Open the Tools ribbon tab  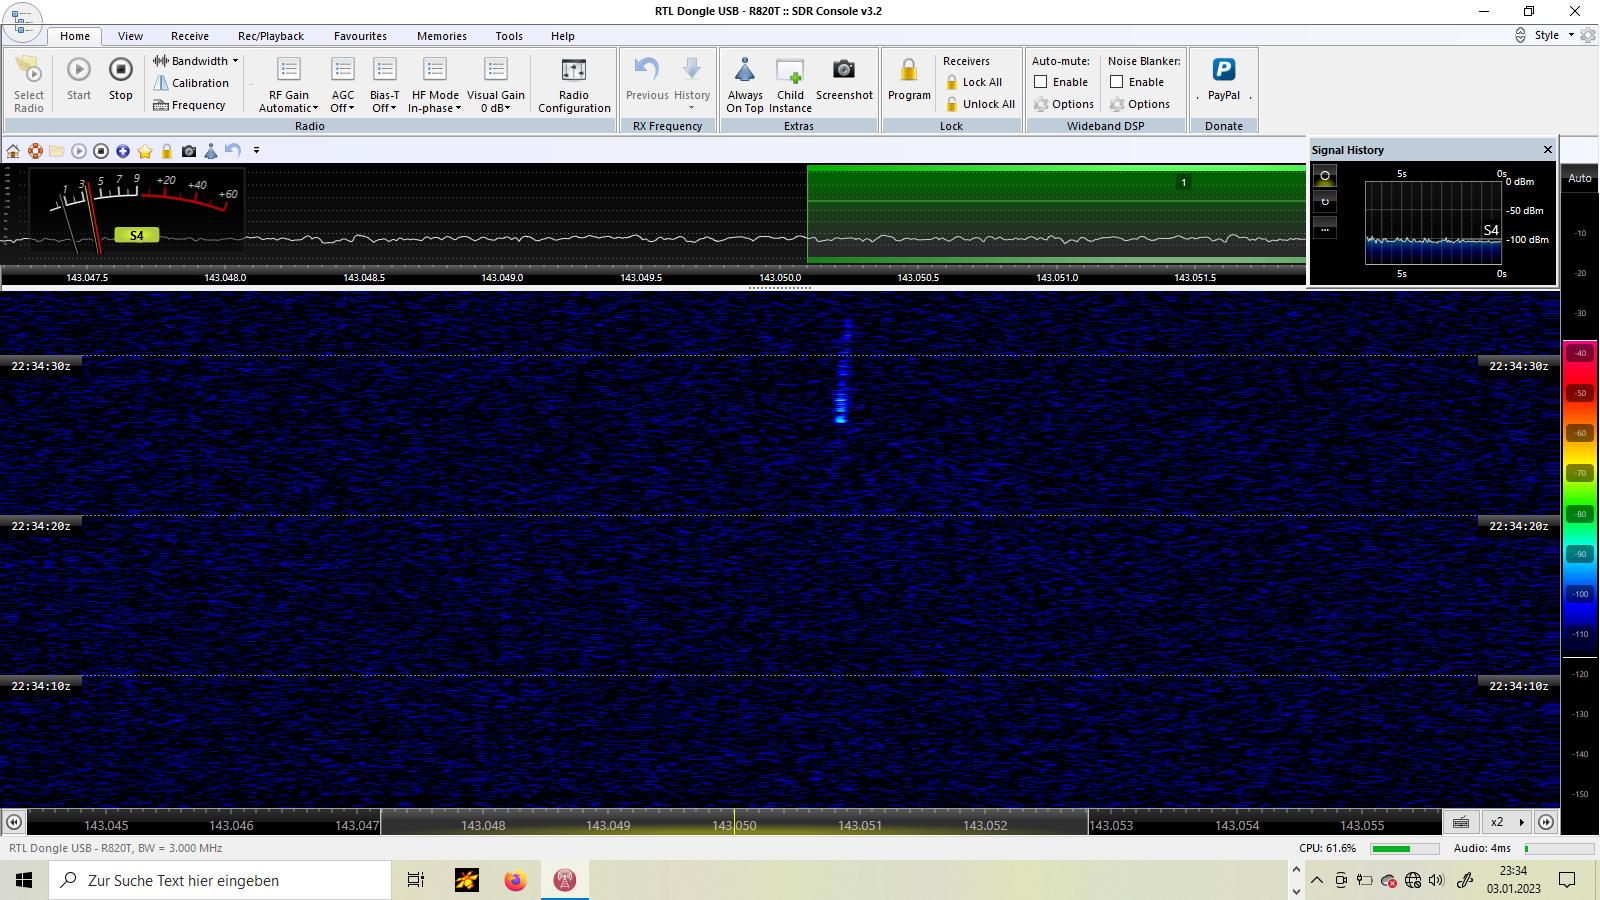point(509,36)
